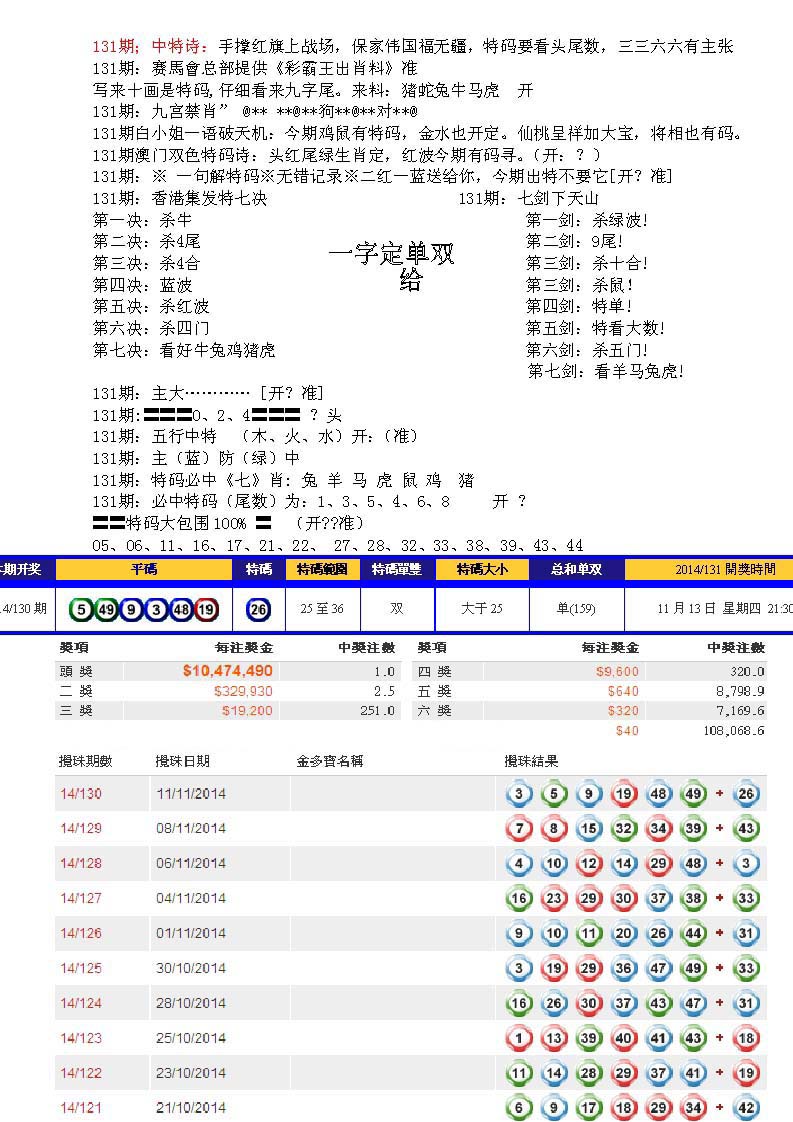Select the 特碼大小 header tab
The height and width of the screenshot is (1122, 793).
[482, 570]
